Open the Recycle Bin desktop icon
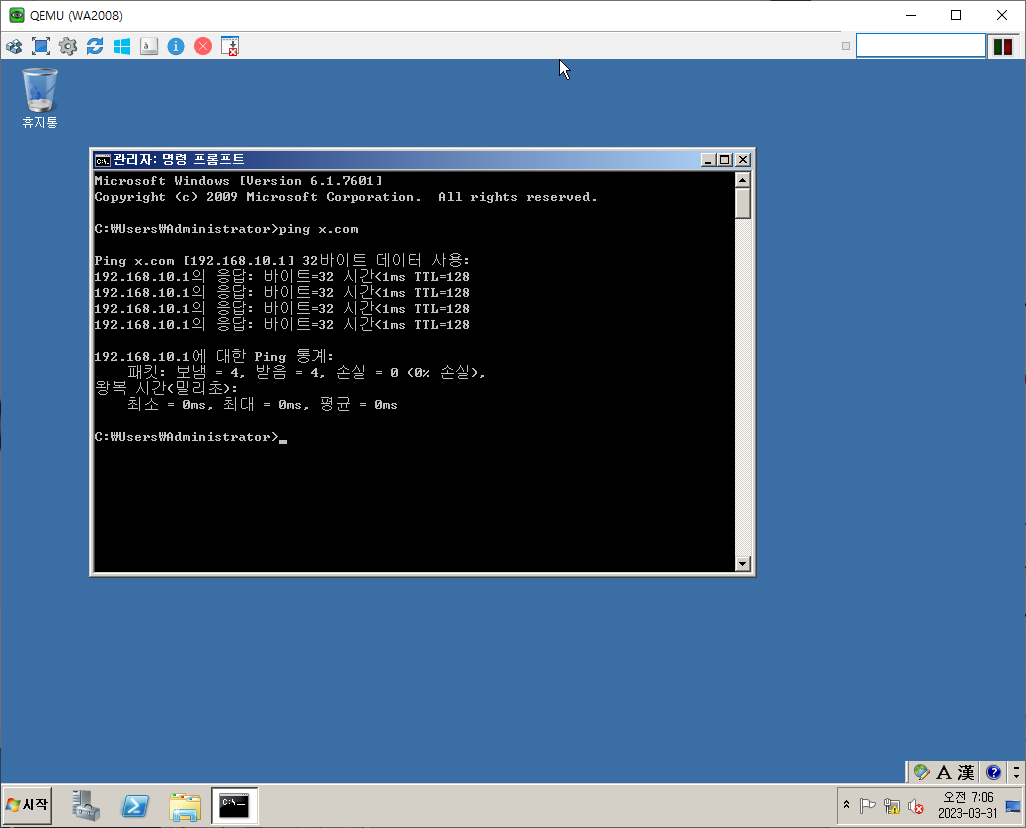 [39, 98]
